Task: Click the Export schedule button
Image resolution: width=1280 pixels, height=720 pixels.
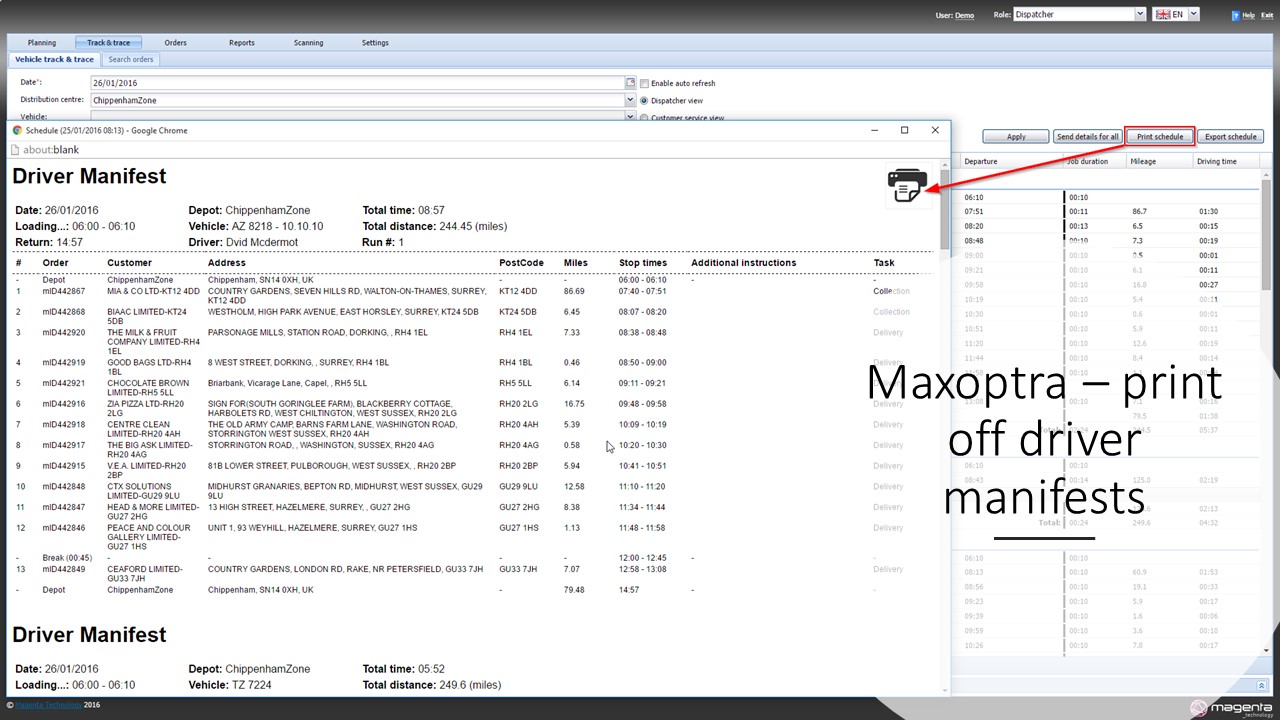Action: click(x=1230, y=136)
